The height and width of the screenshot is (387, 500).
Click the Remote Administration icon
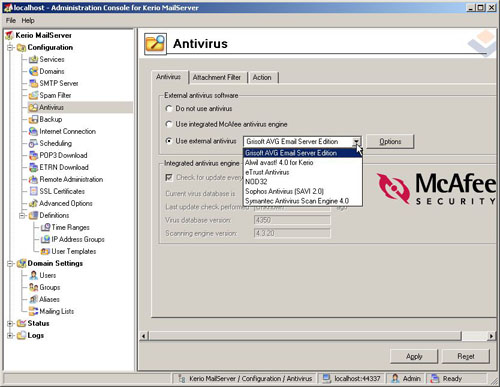point(33,179)
